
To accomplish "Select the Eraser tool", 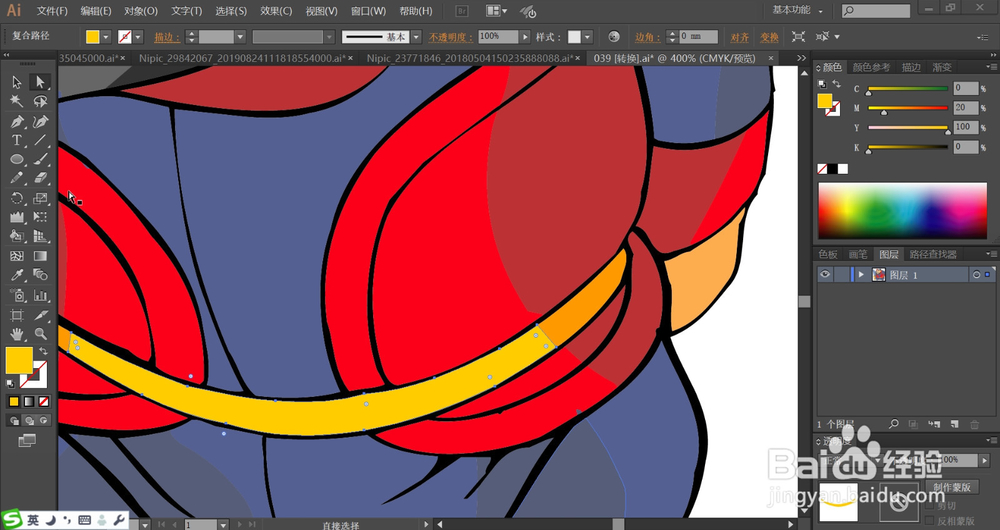I will click(x=40, y=179).
